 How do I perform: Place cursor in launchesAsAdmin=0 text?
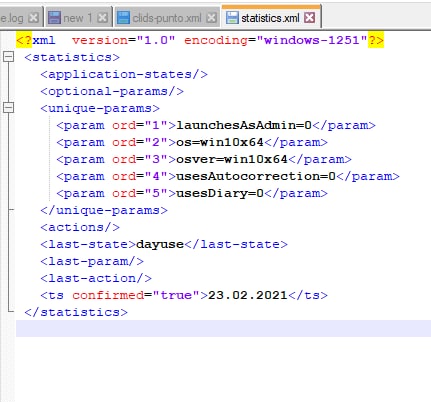pos(244,125)
